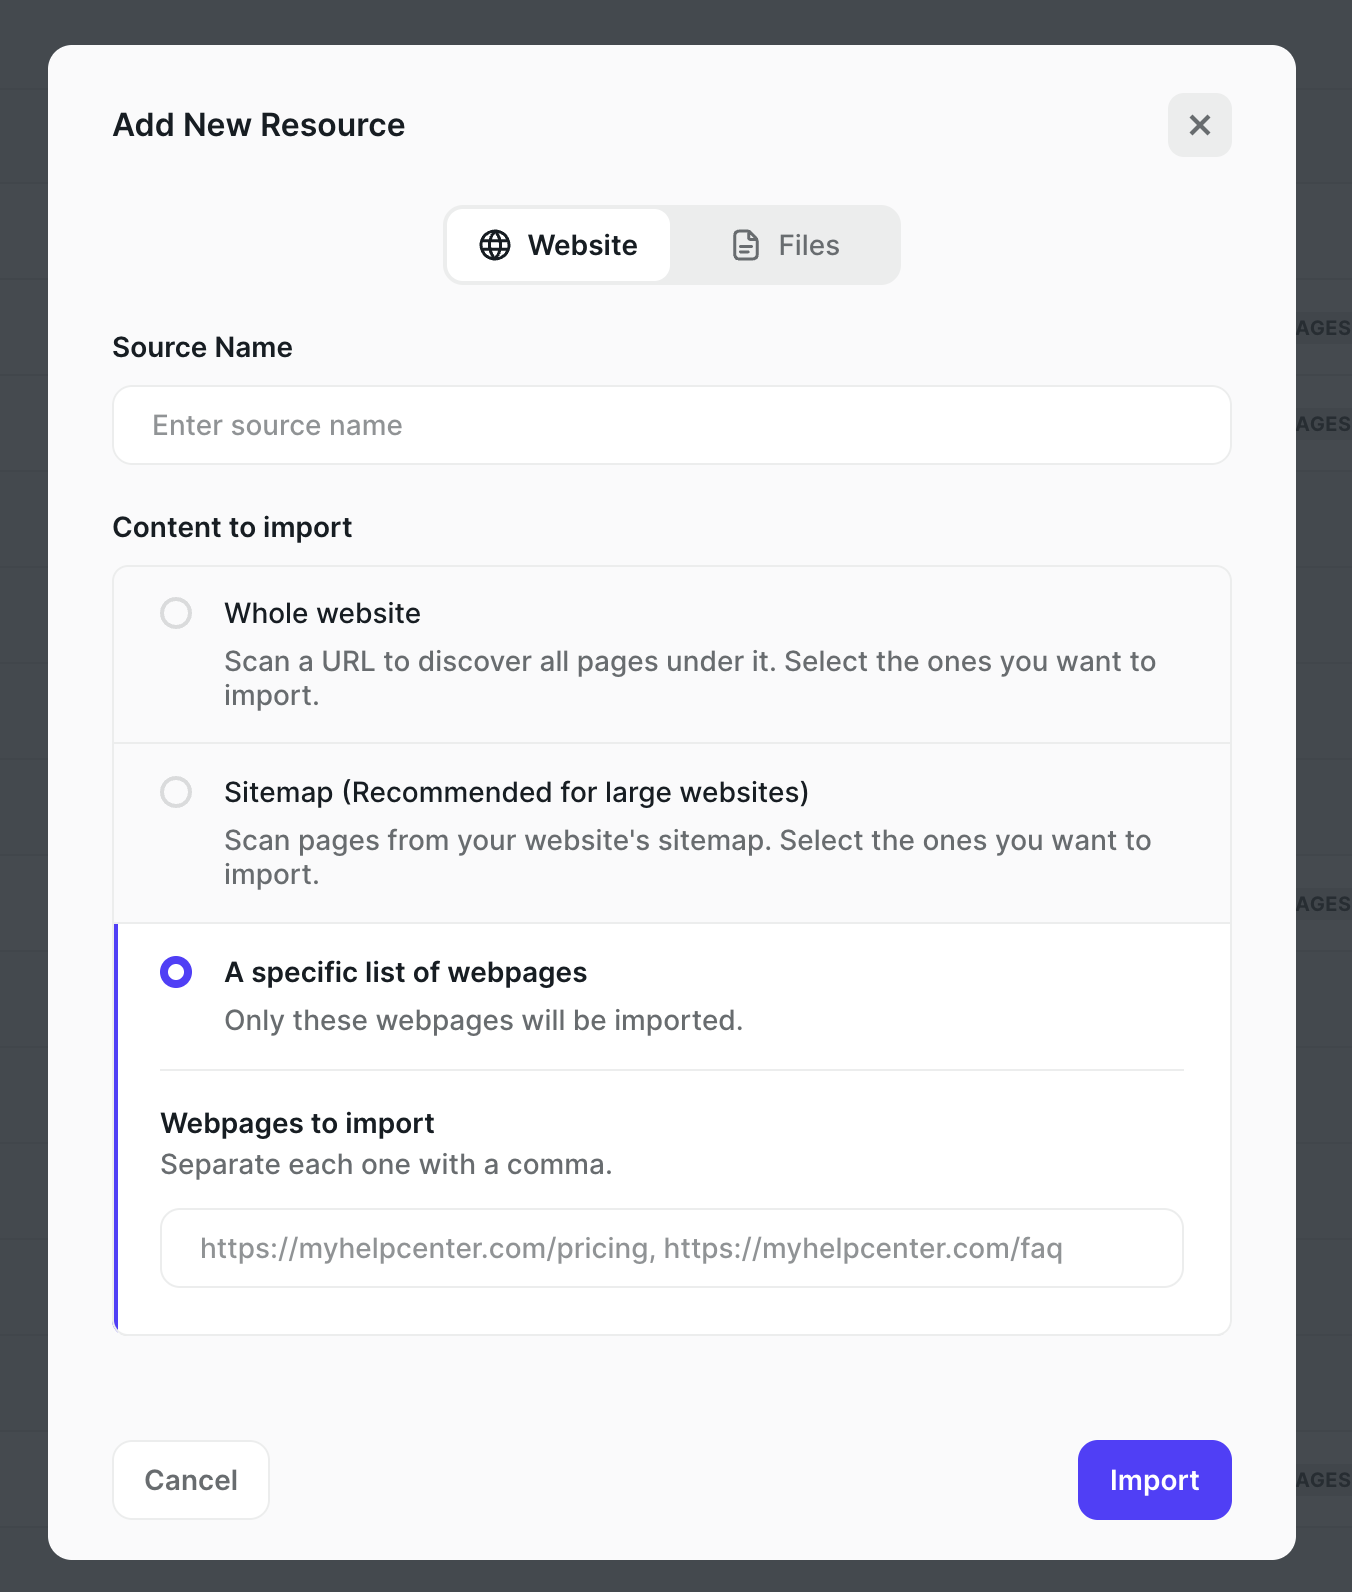Select the Sitemap radio button
This screenshot has height=1592, width=1352.
pos(176,792)
